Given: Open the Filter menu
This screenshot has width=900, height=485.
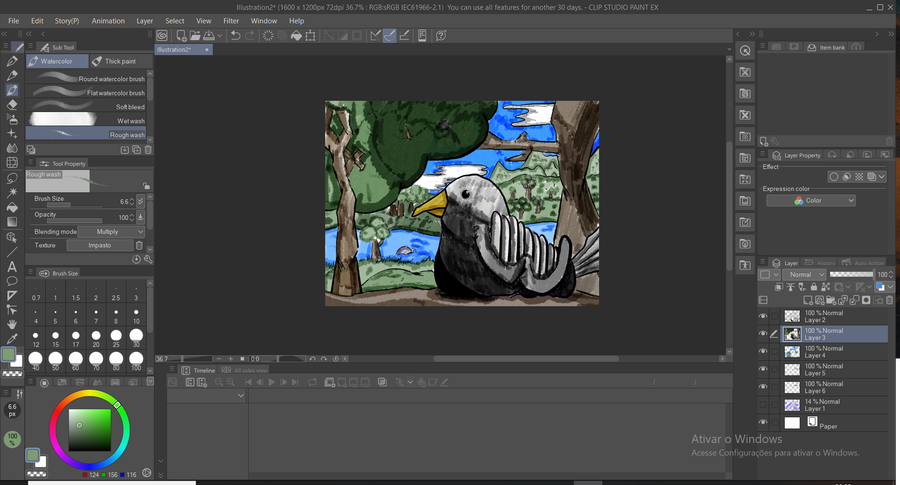Looking at the screenshot, I should [231, 21].
